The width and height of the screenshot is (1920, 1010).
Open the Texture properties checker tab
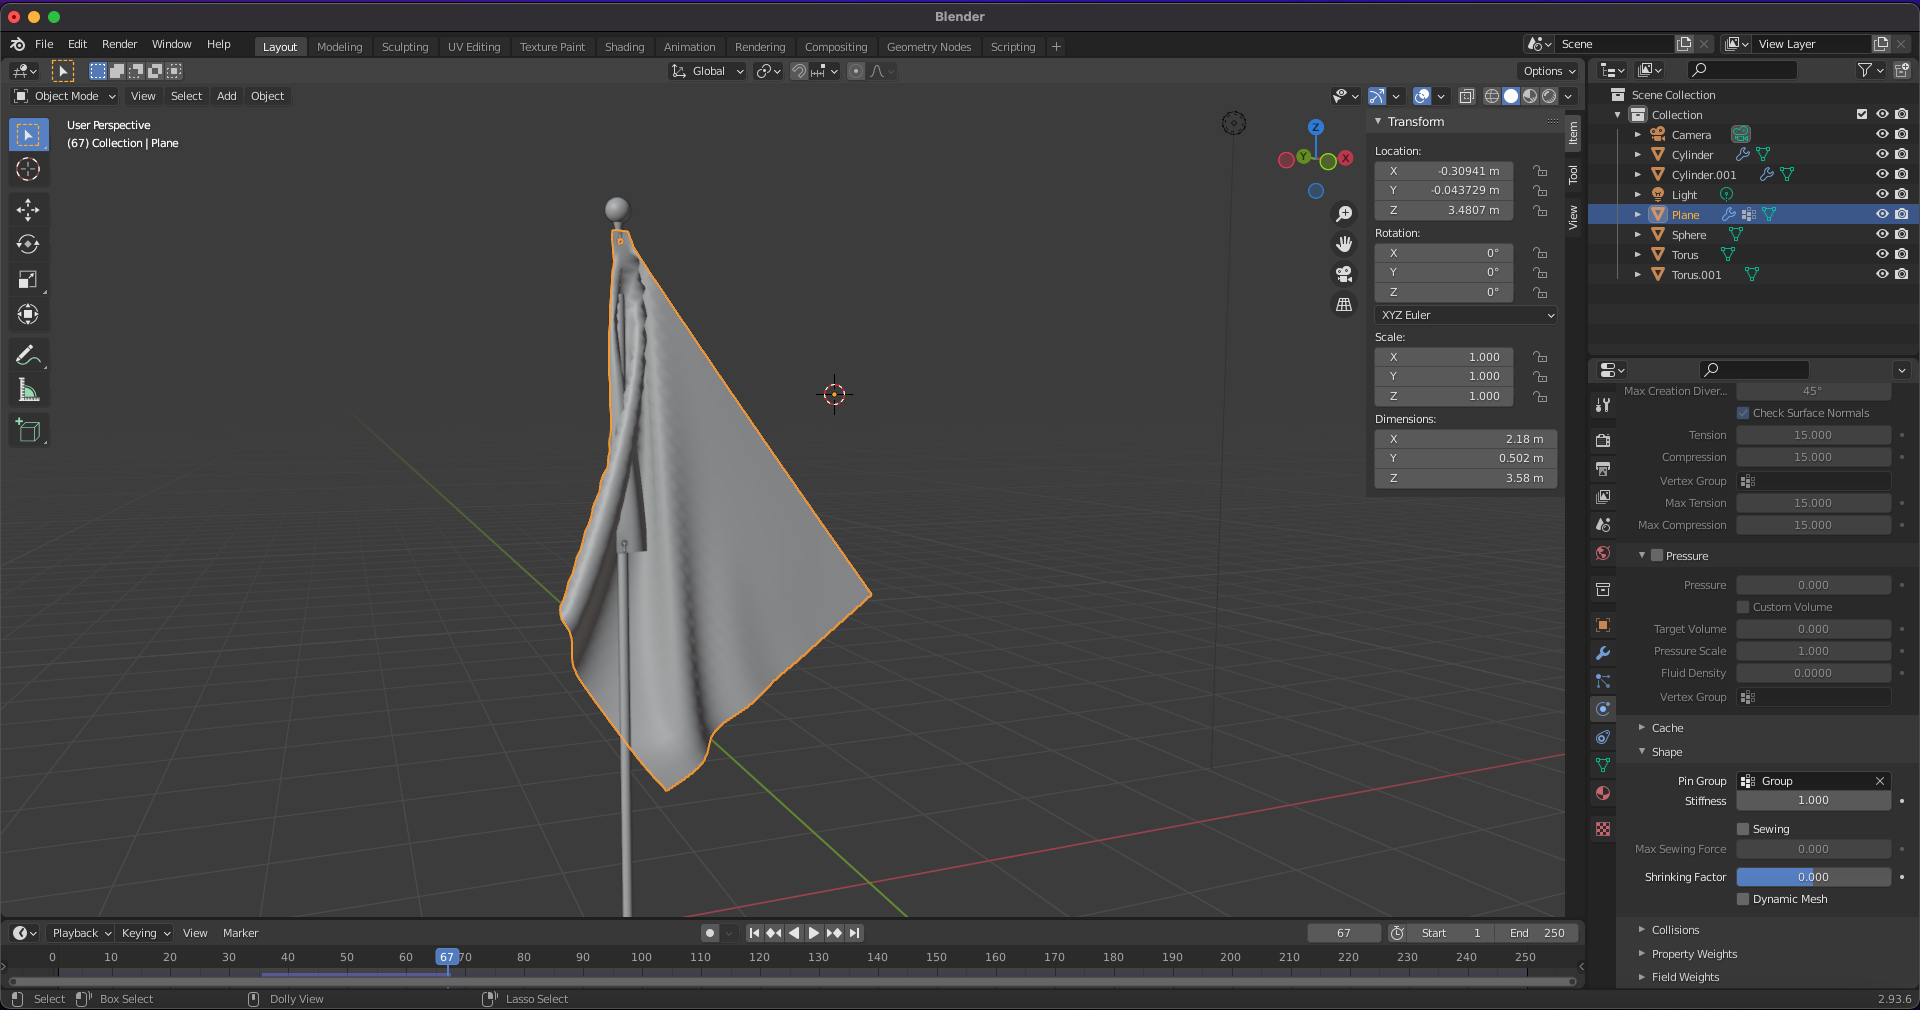(x=1603, y=829)
